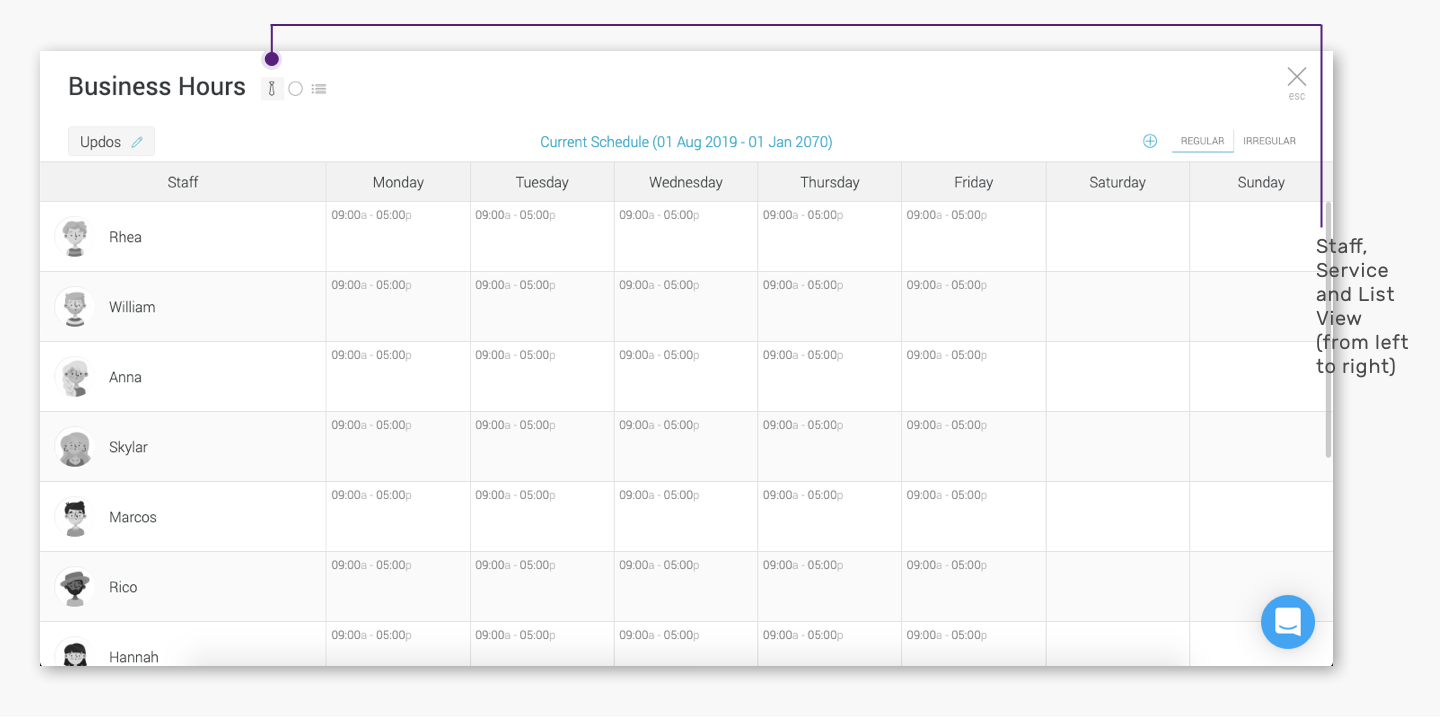Close the Business Hours dialog
This screenshot has height=718, width=1440.
pyautogui.click(x=1297, y=77)
